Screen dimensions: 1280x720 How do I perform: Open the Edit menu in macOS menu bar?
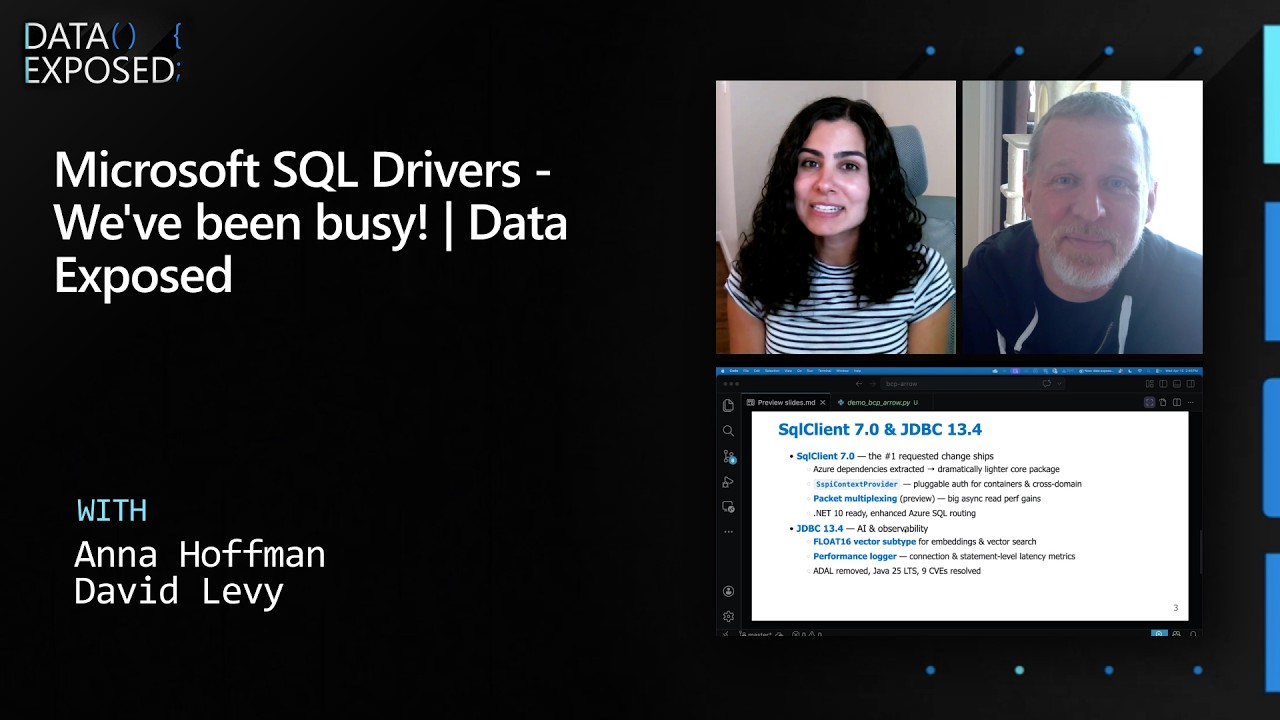click(757, 371)
